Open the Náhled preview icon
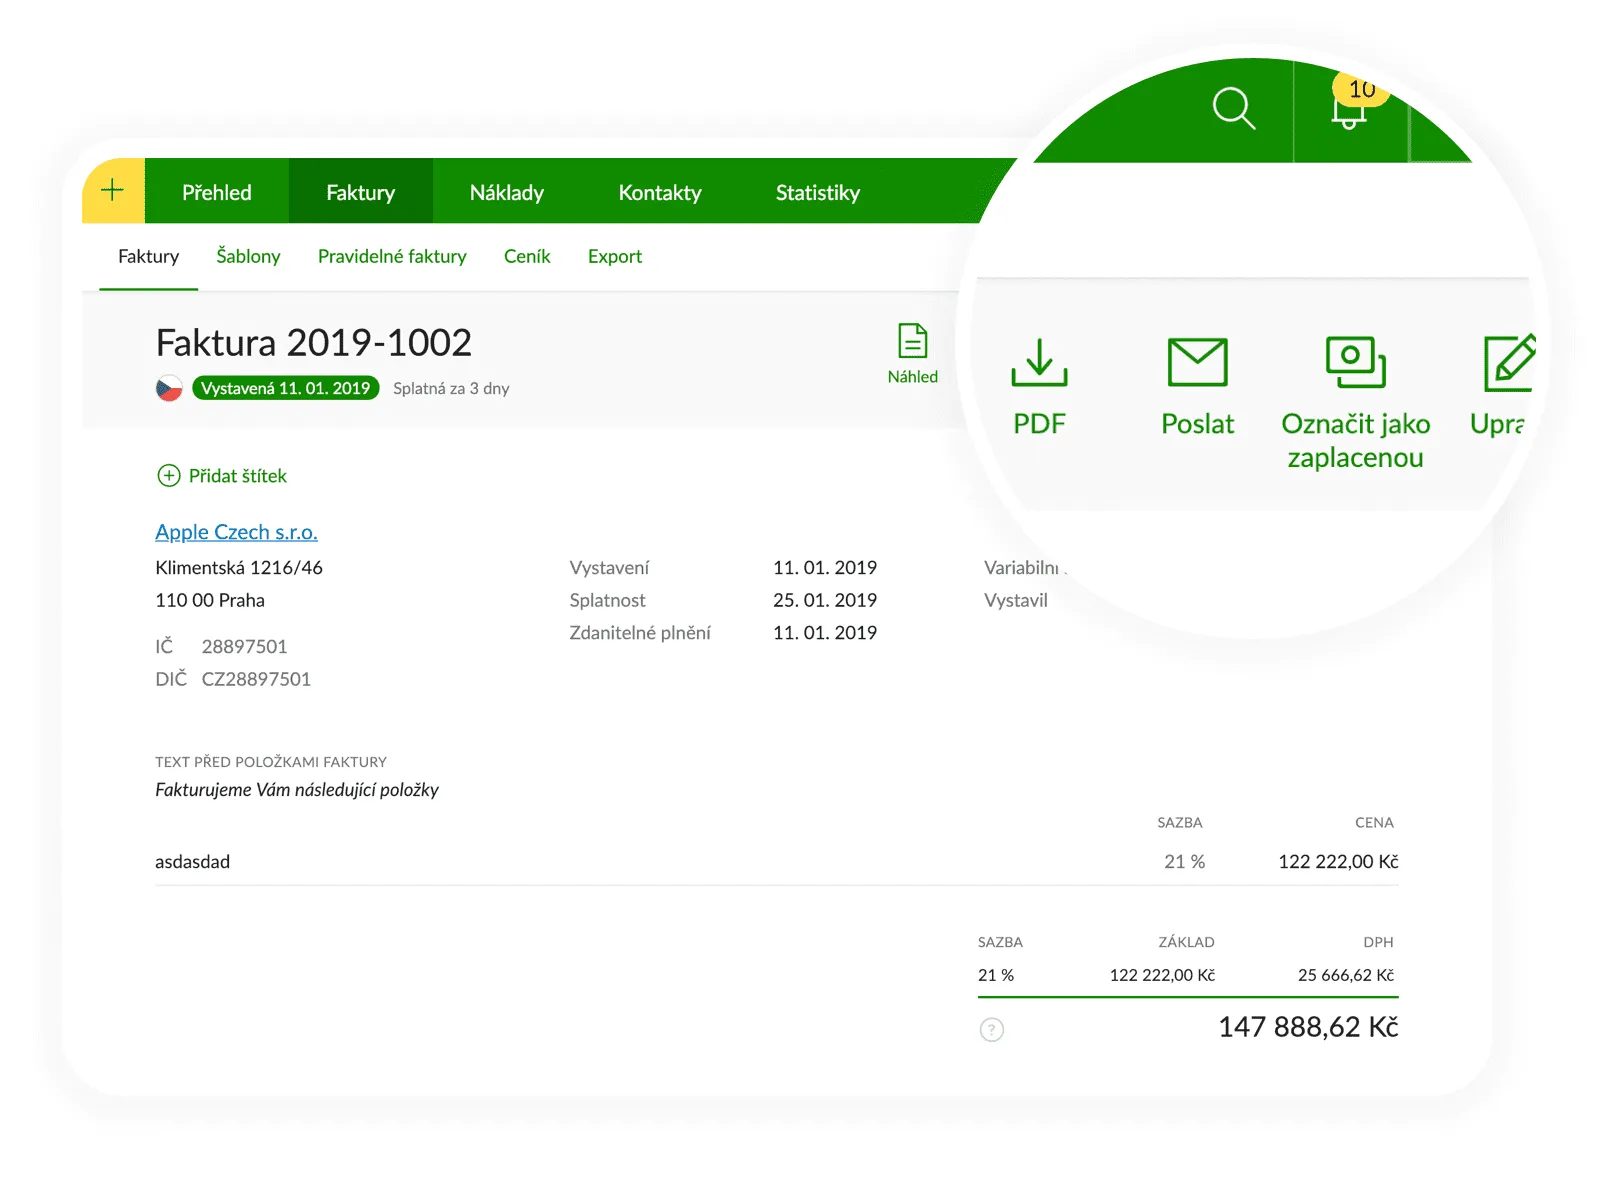This screenshot has width=1600, height=1180. (912, 342)
